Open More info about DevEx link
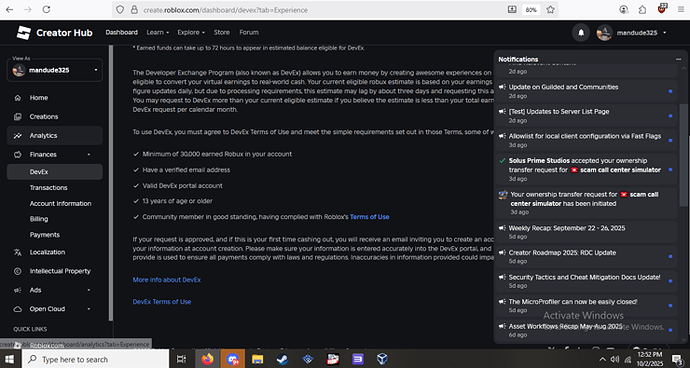The image size is (690, 368). point(167,280)
